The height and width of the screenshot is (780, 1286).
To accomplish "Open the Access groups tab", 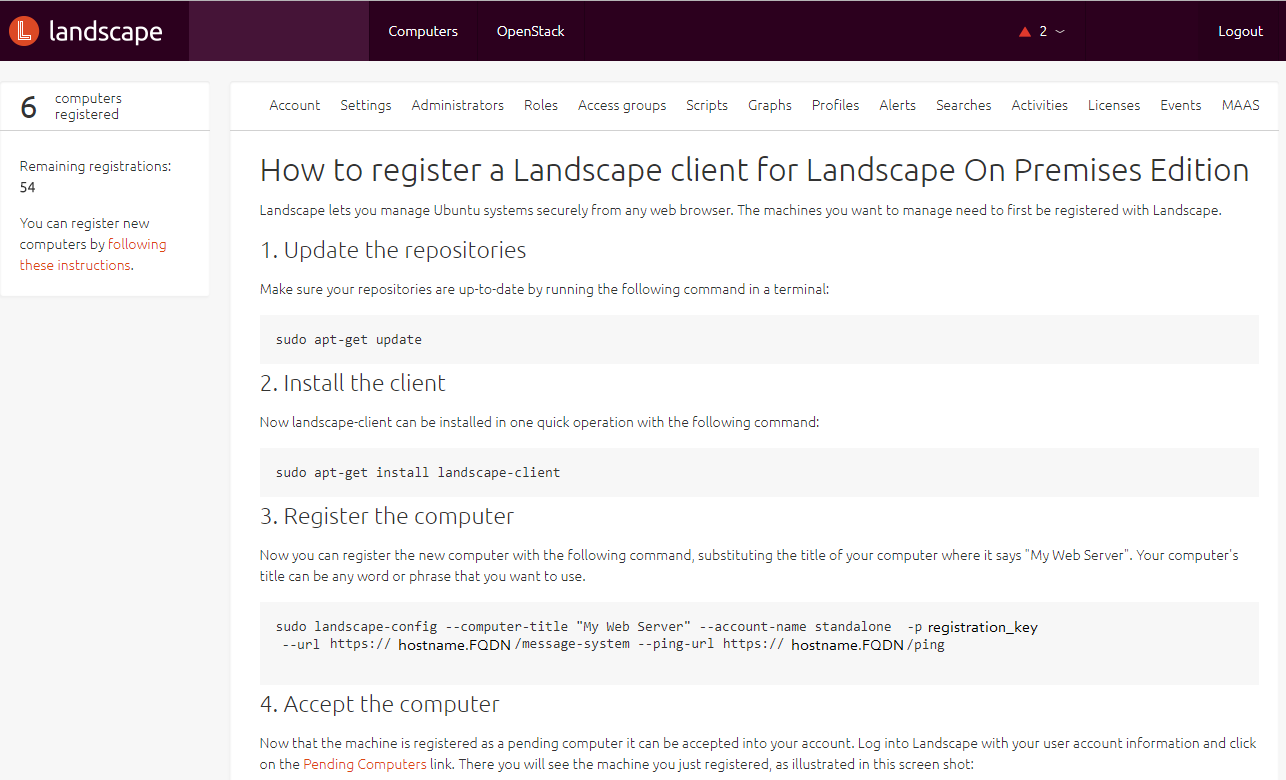I will tap(621, 105).
